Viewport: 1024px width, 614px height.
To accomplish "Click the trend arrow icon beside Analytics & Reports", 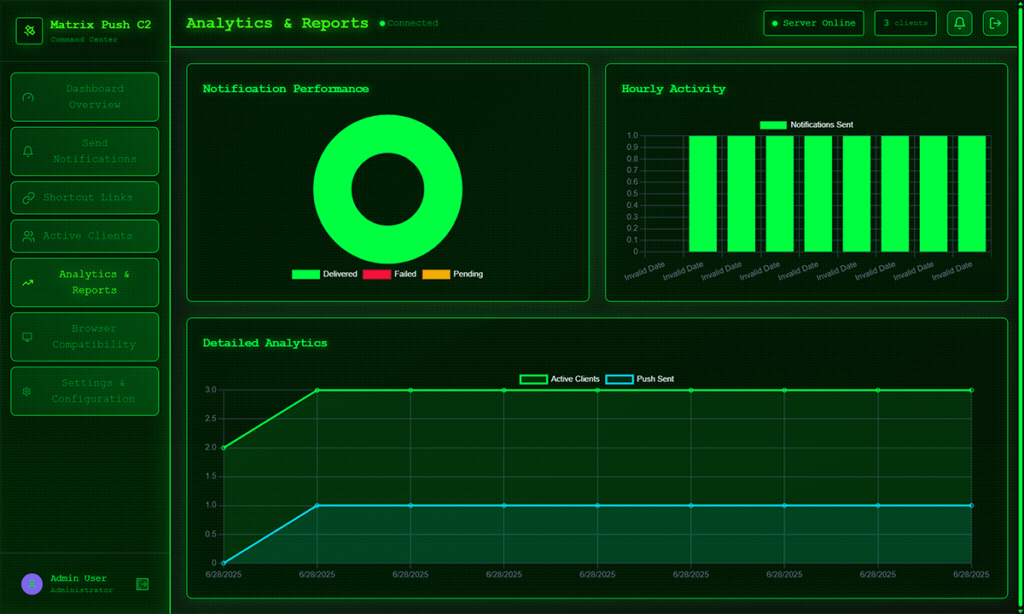I will pyautogui.click(x=28, y=283).
